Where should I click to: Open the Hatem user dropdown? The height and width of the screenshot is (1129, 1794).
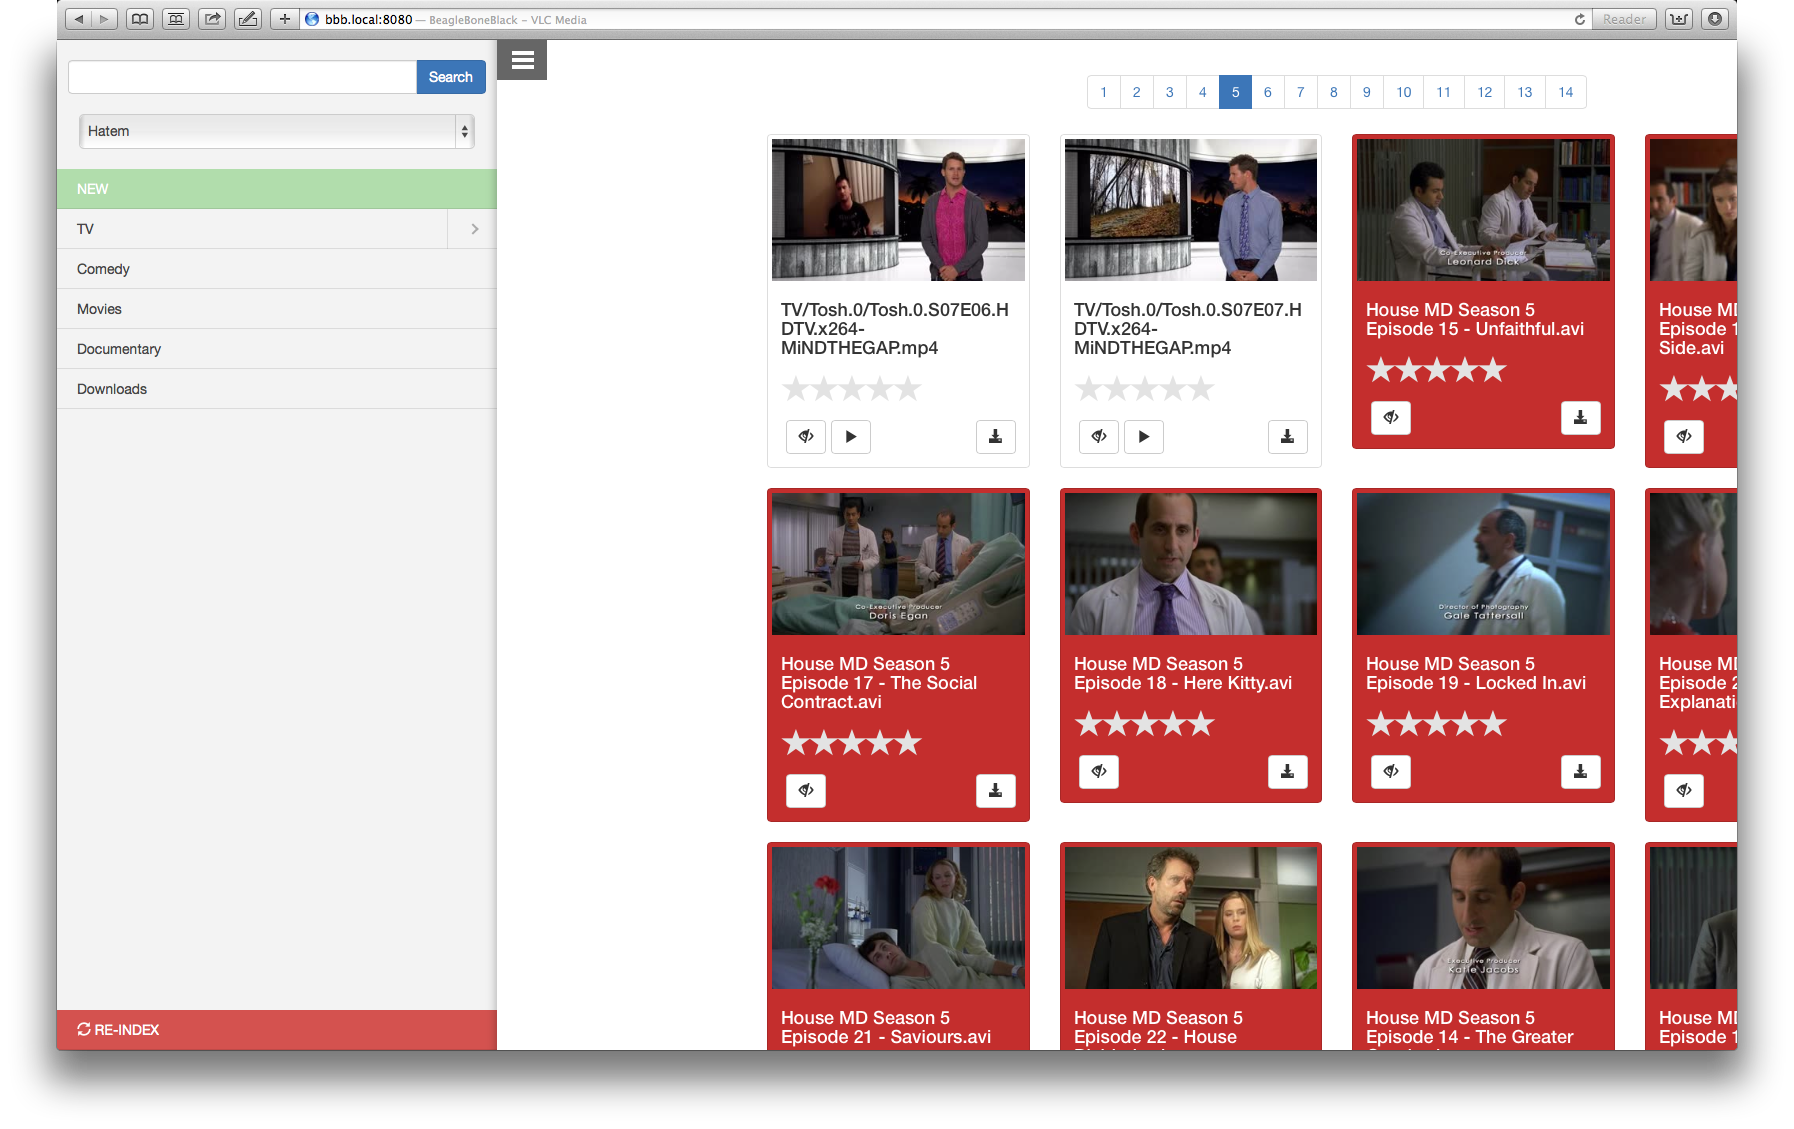pos(276,131)
